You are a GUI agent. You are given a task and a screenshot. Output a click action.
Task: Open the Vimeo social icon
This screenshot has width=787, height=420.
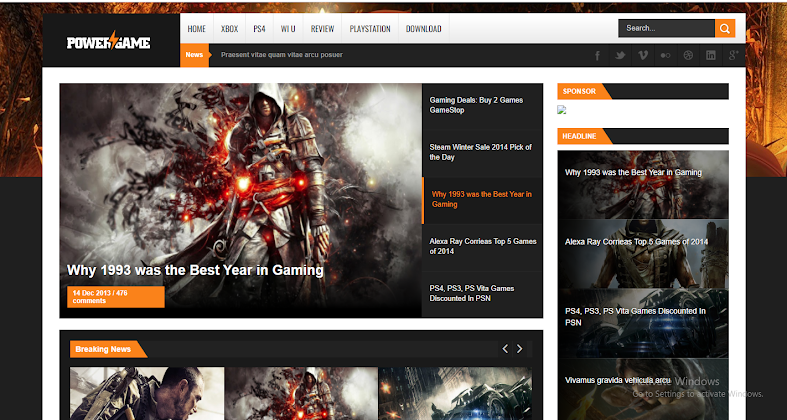click(643, 55)
